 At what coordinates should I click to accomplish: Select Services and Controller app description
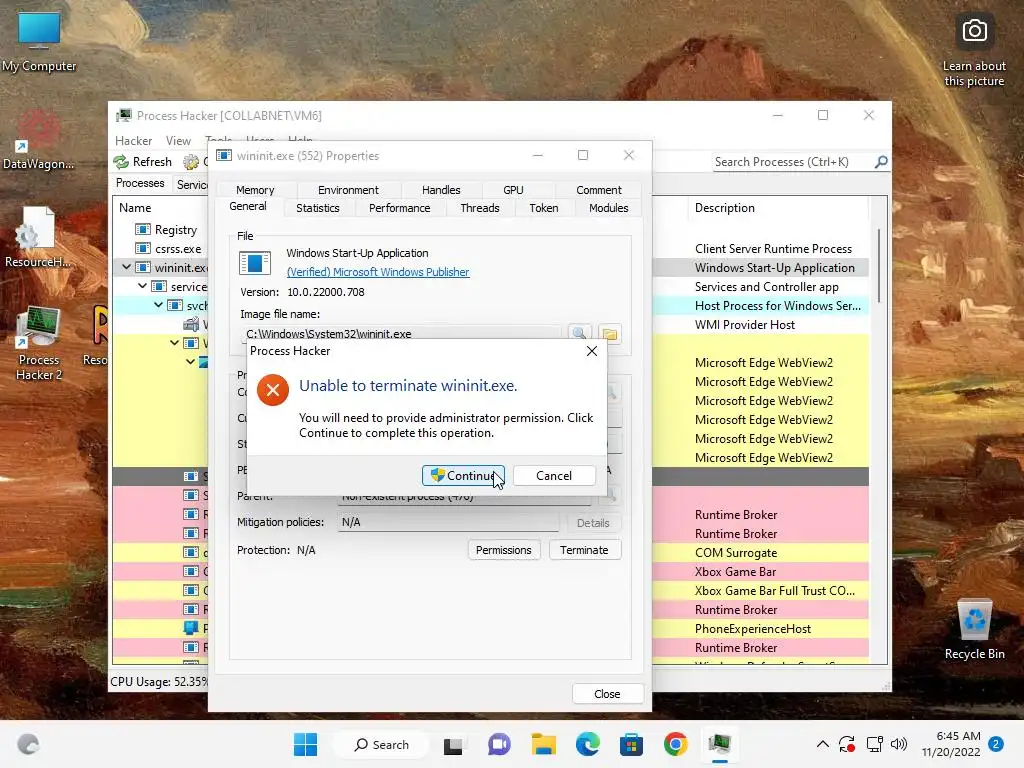click(x=766, y=287)
